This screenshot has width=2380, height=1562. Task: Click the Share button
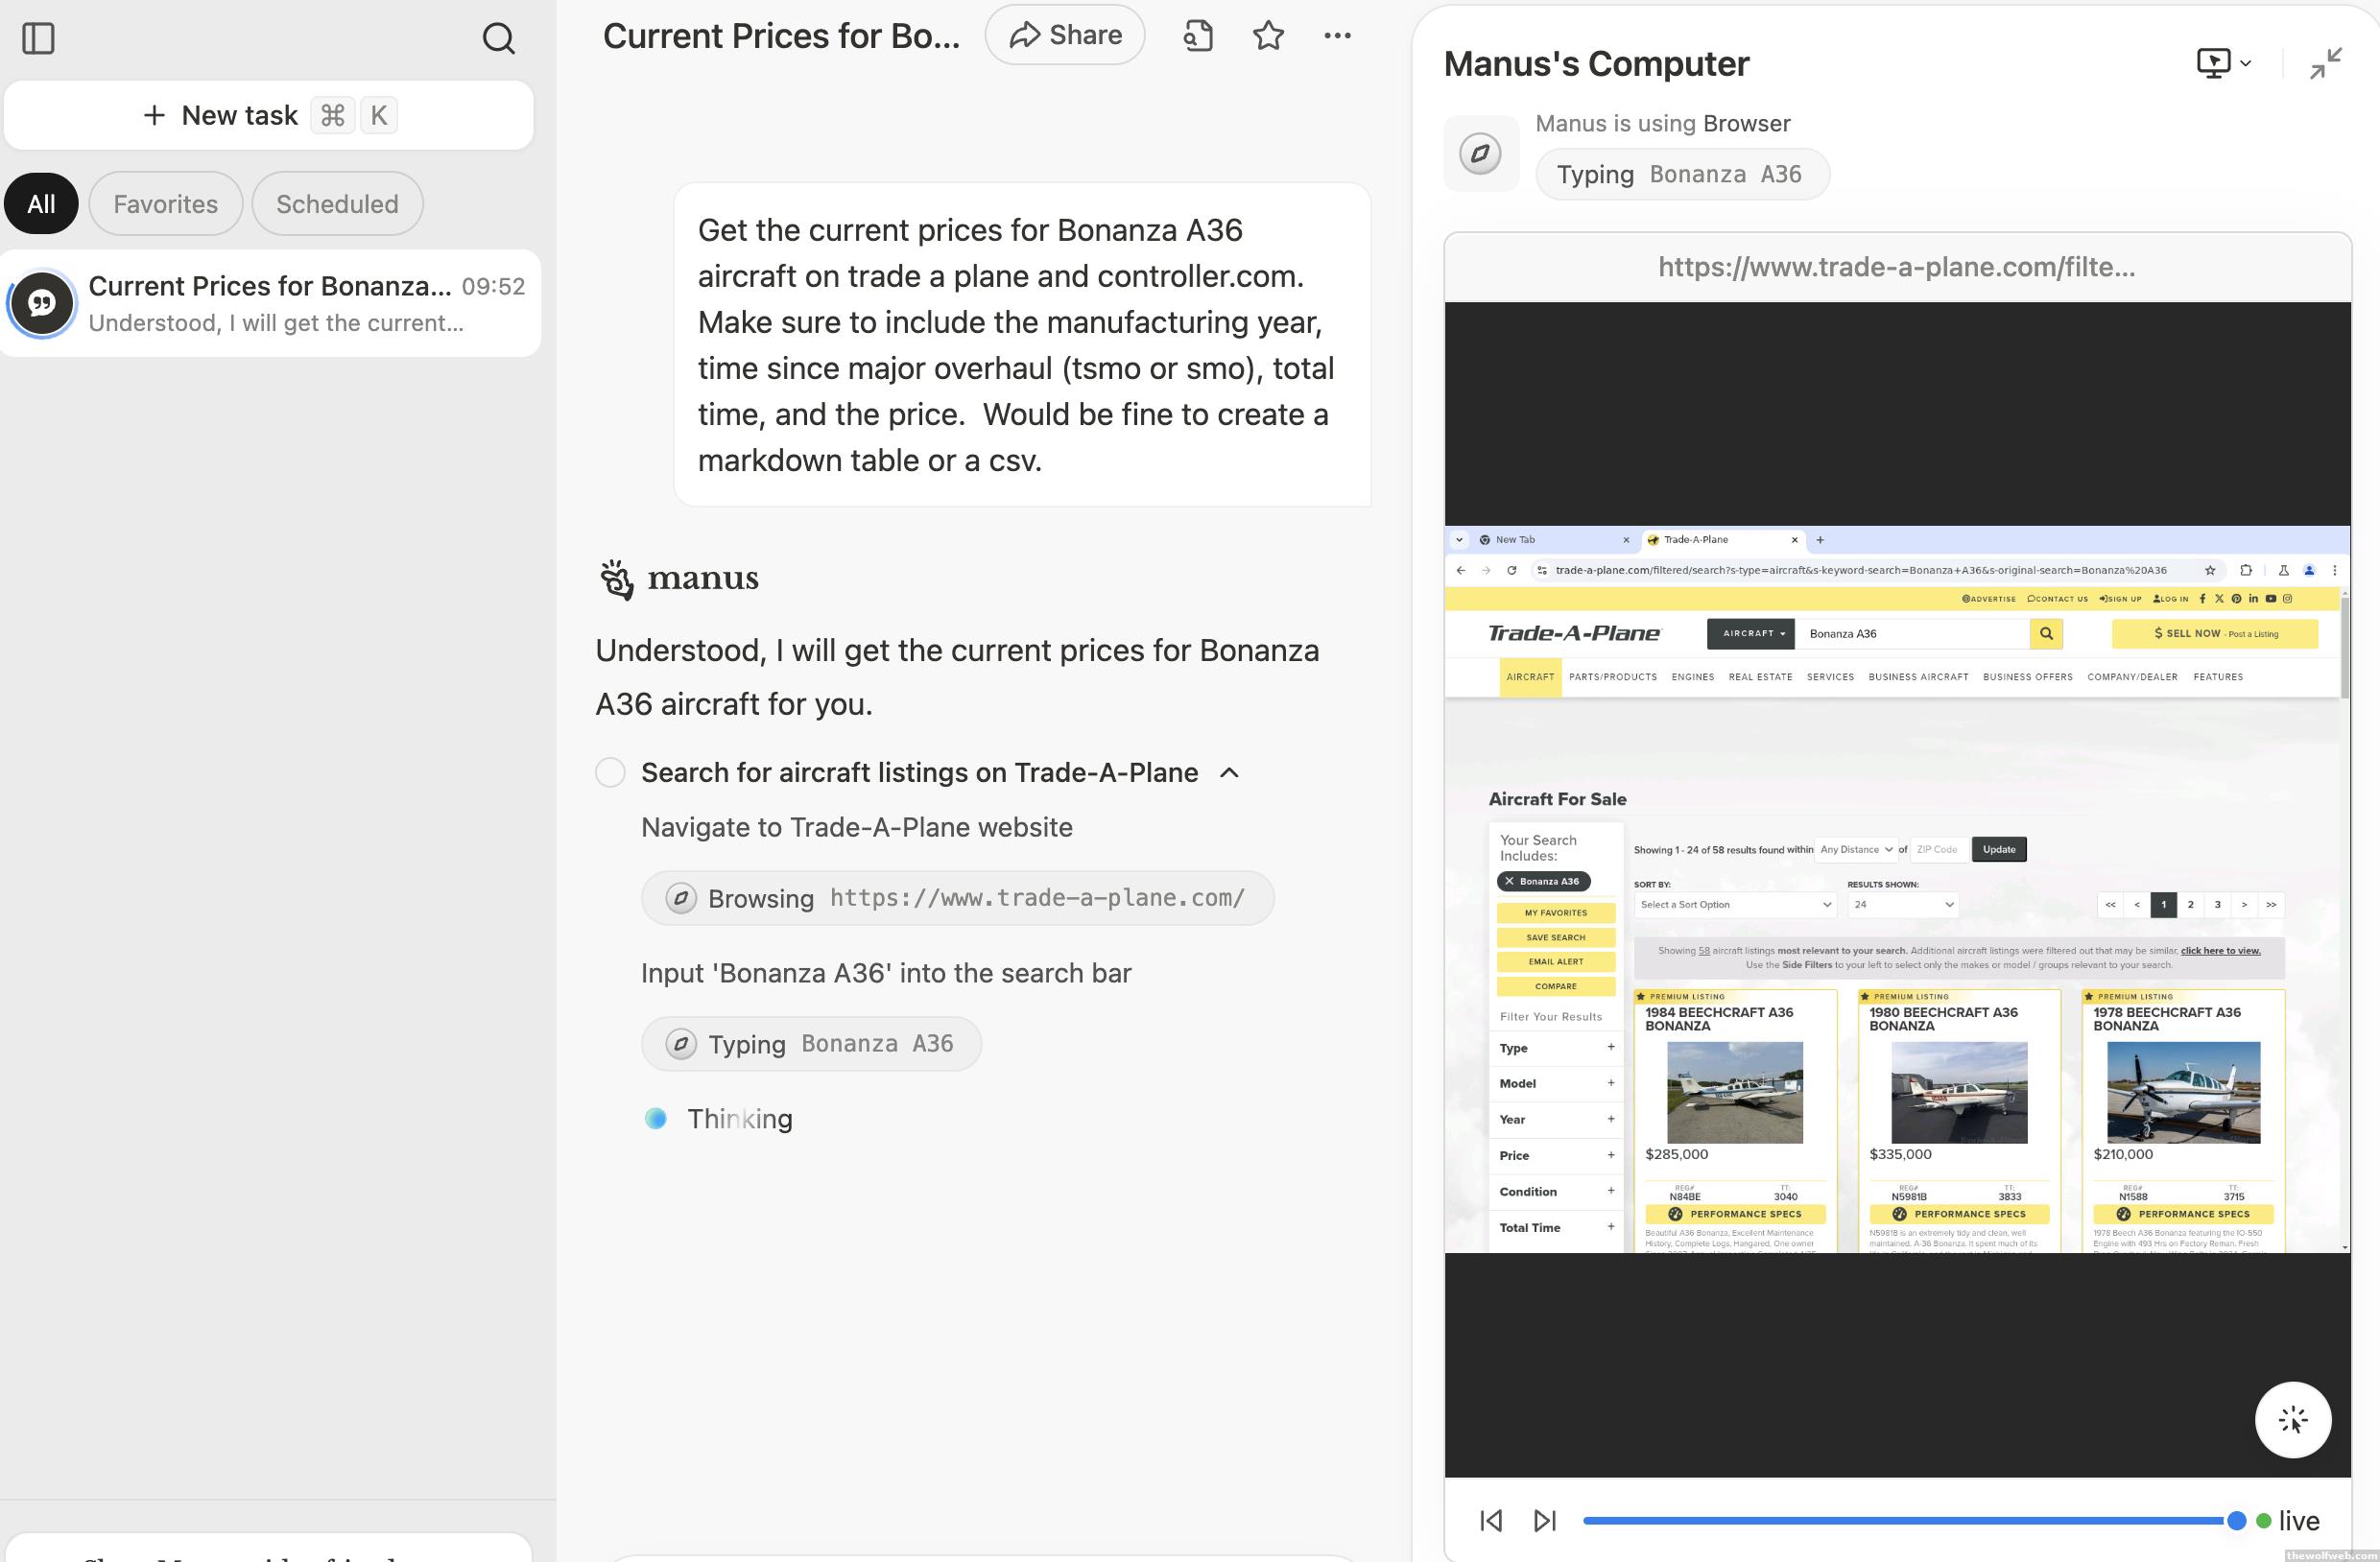click(x=1064, y=36)
